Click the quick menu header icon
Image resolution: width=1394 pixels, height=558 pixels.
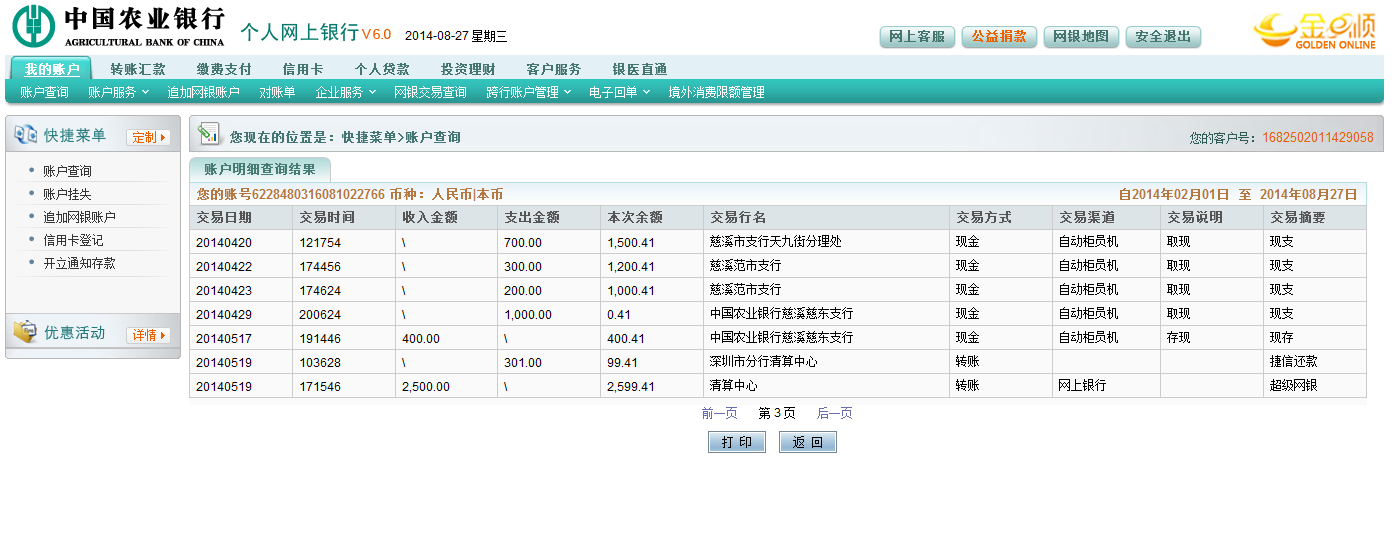point(25,135)
